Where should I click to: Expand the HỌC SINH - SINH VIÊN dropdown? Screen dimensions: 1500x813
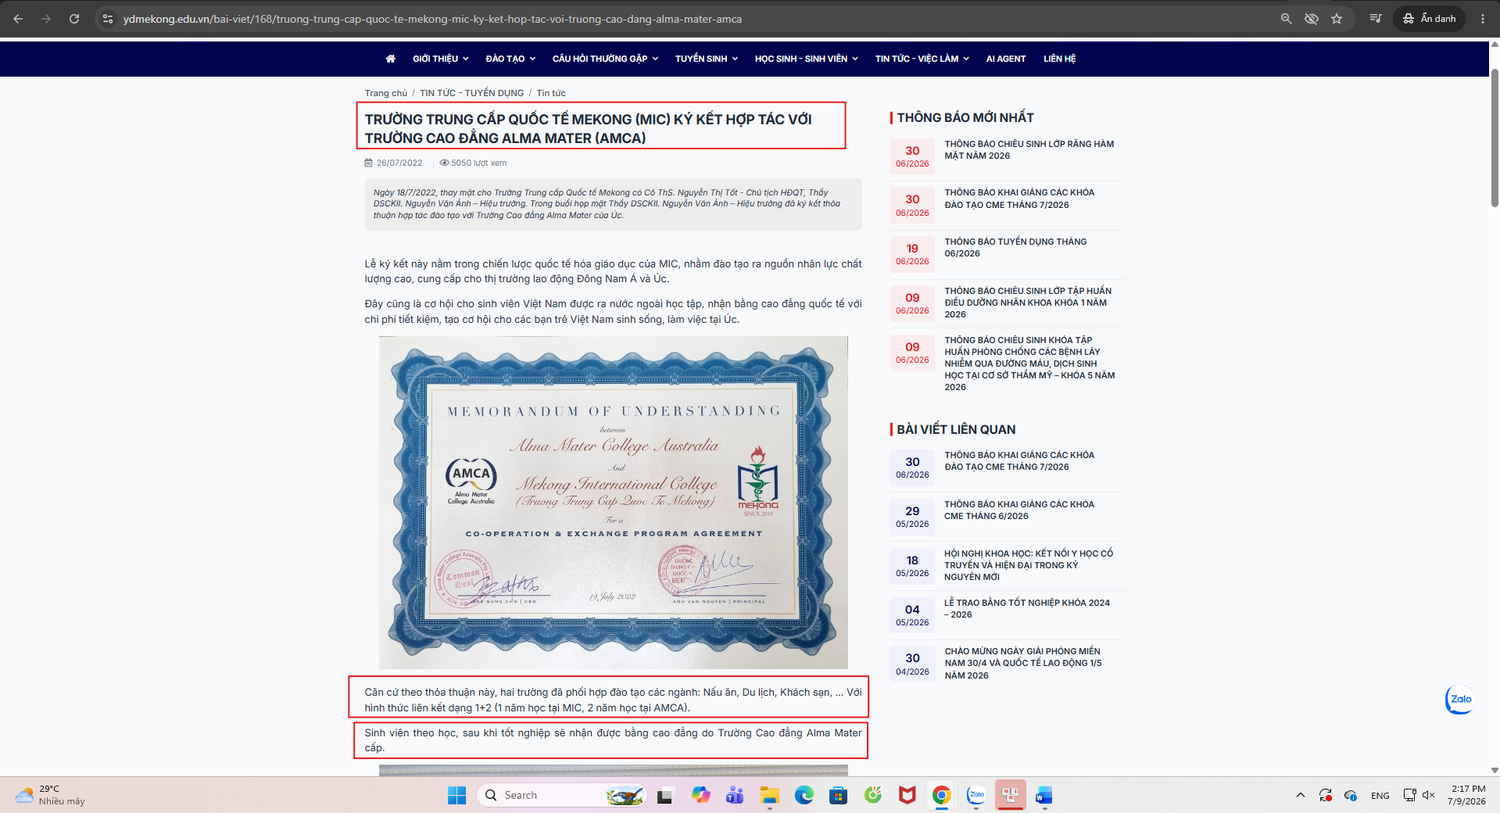(x=806, y=59)
